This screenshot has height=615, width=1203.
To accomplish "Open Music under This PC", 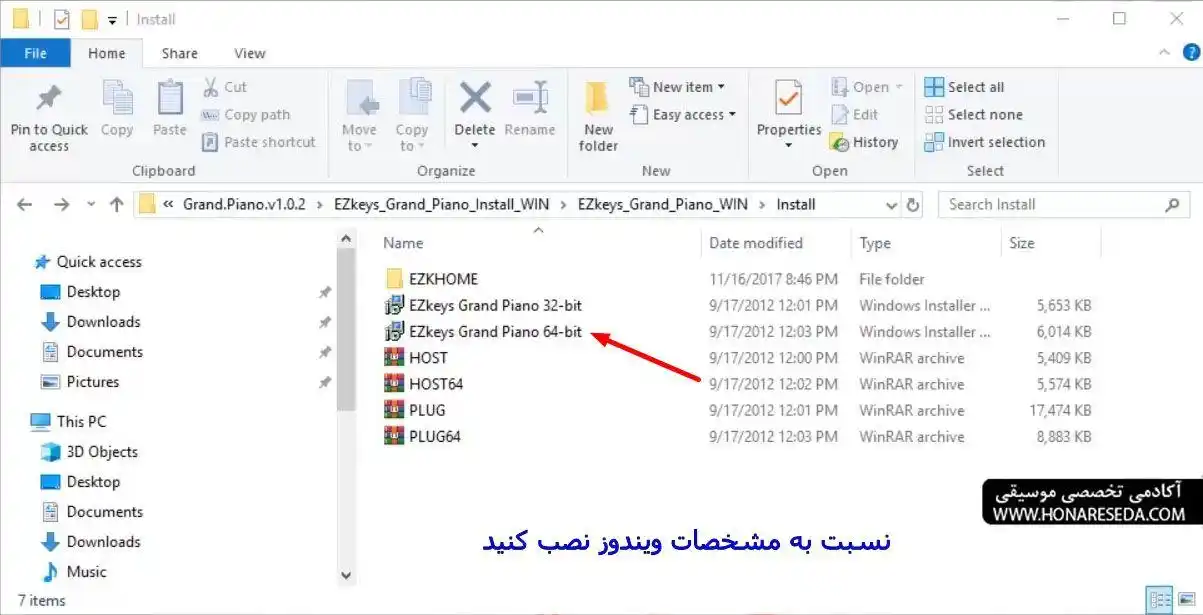I will (86, 572).
